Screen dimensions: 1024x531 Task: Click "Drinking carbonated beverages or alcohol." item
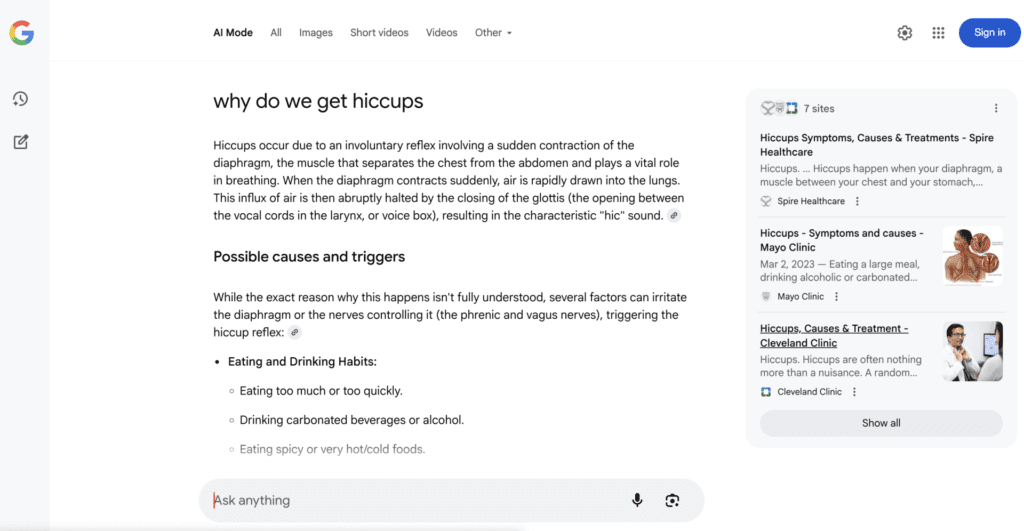pos(351,420)
